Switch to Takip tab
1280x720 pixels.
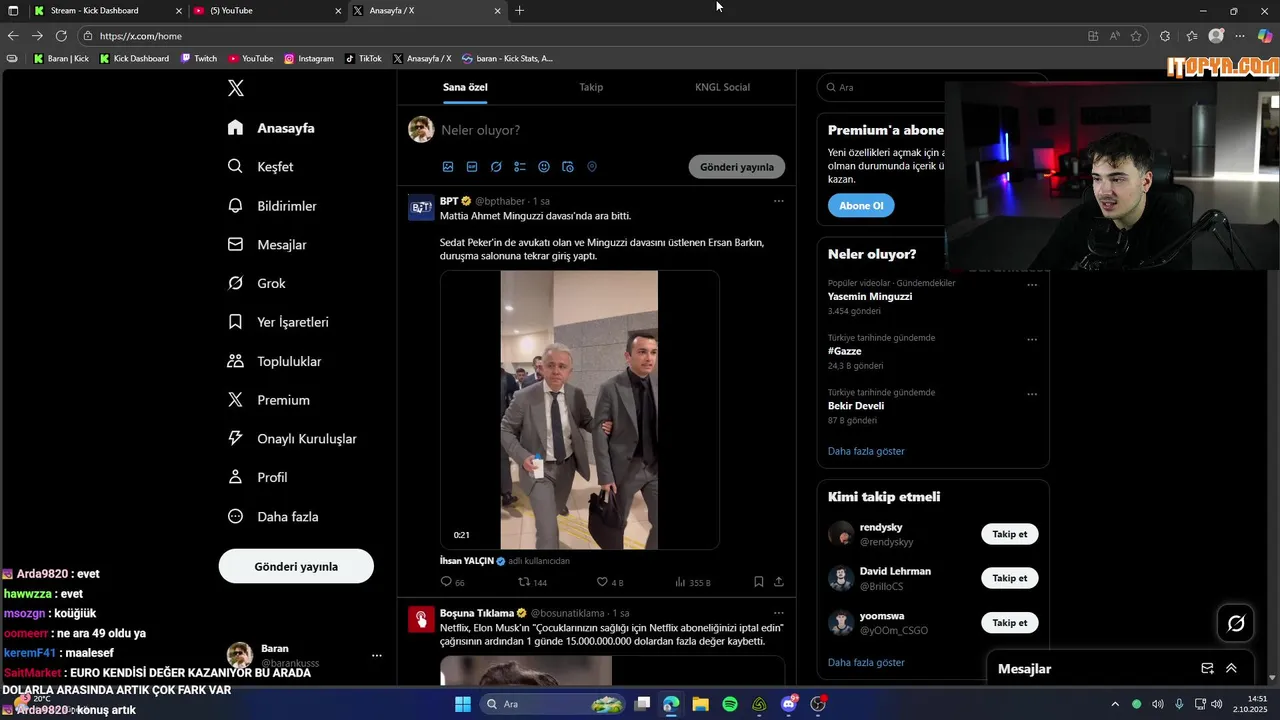tap(591, 87)
